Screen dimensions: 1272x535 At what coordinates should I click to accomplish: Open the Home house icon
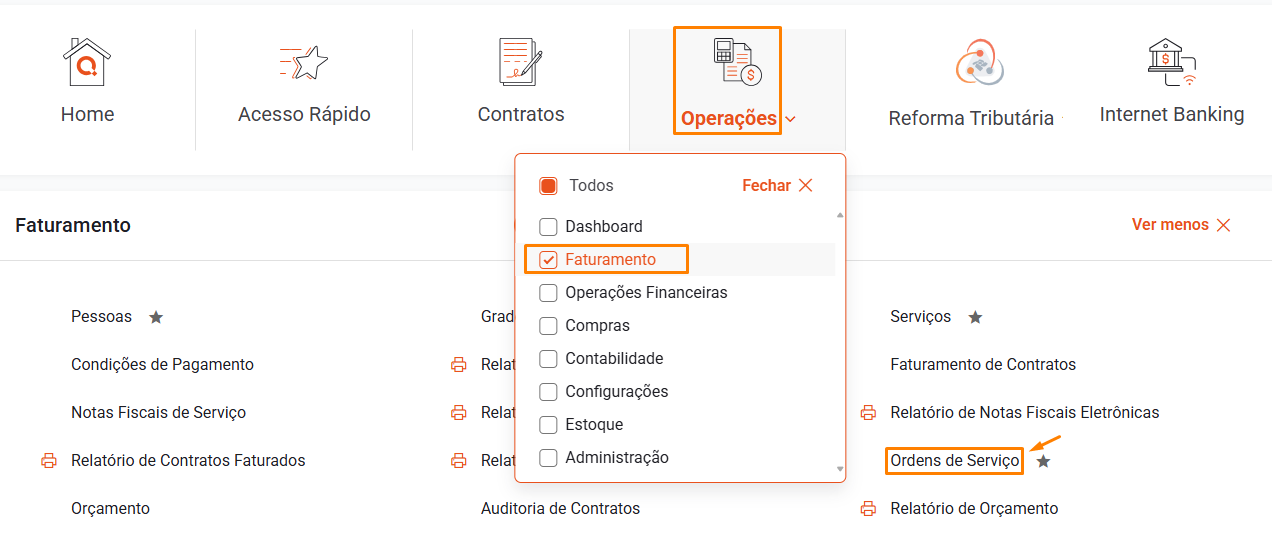click(x=87, y=62)
